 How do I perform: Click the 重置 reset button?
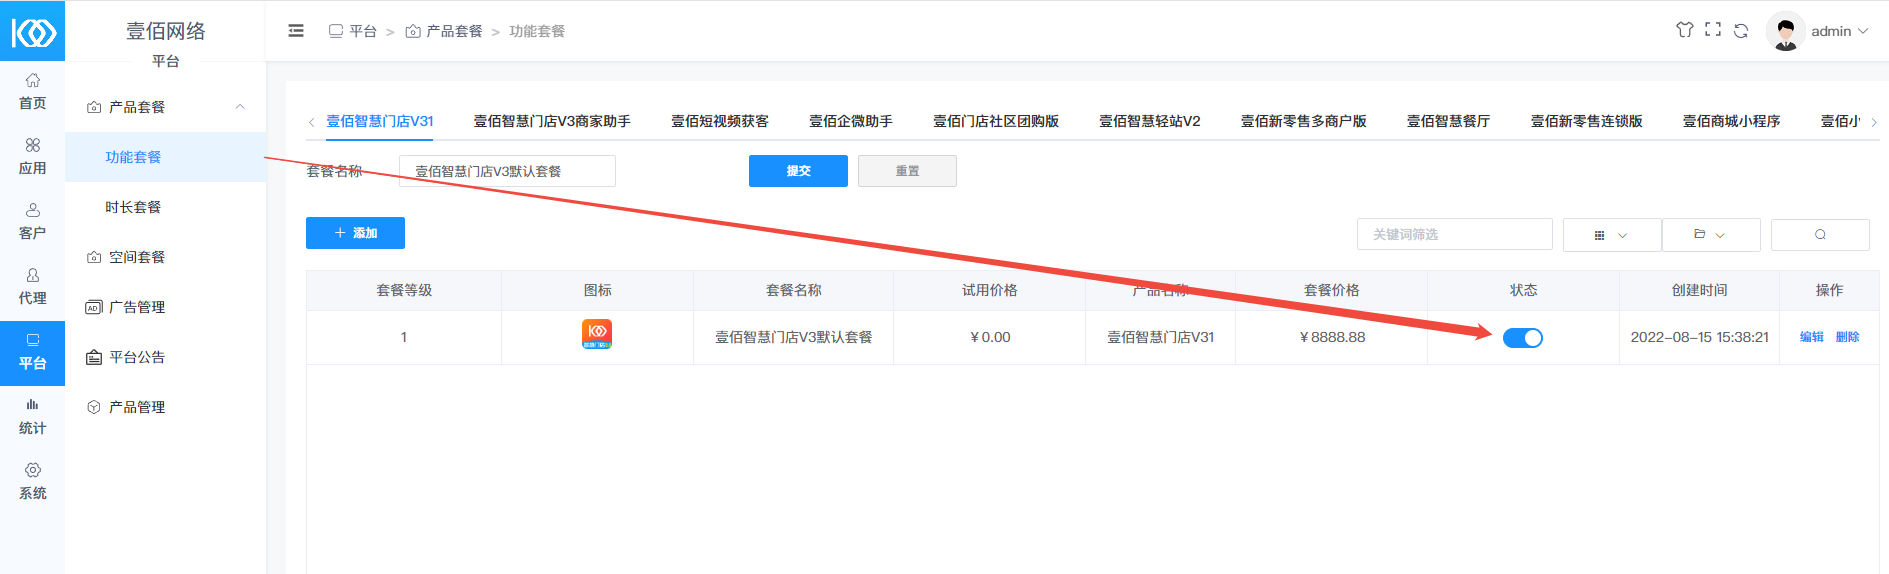[907, 171]
